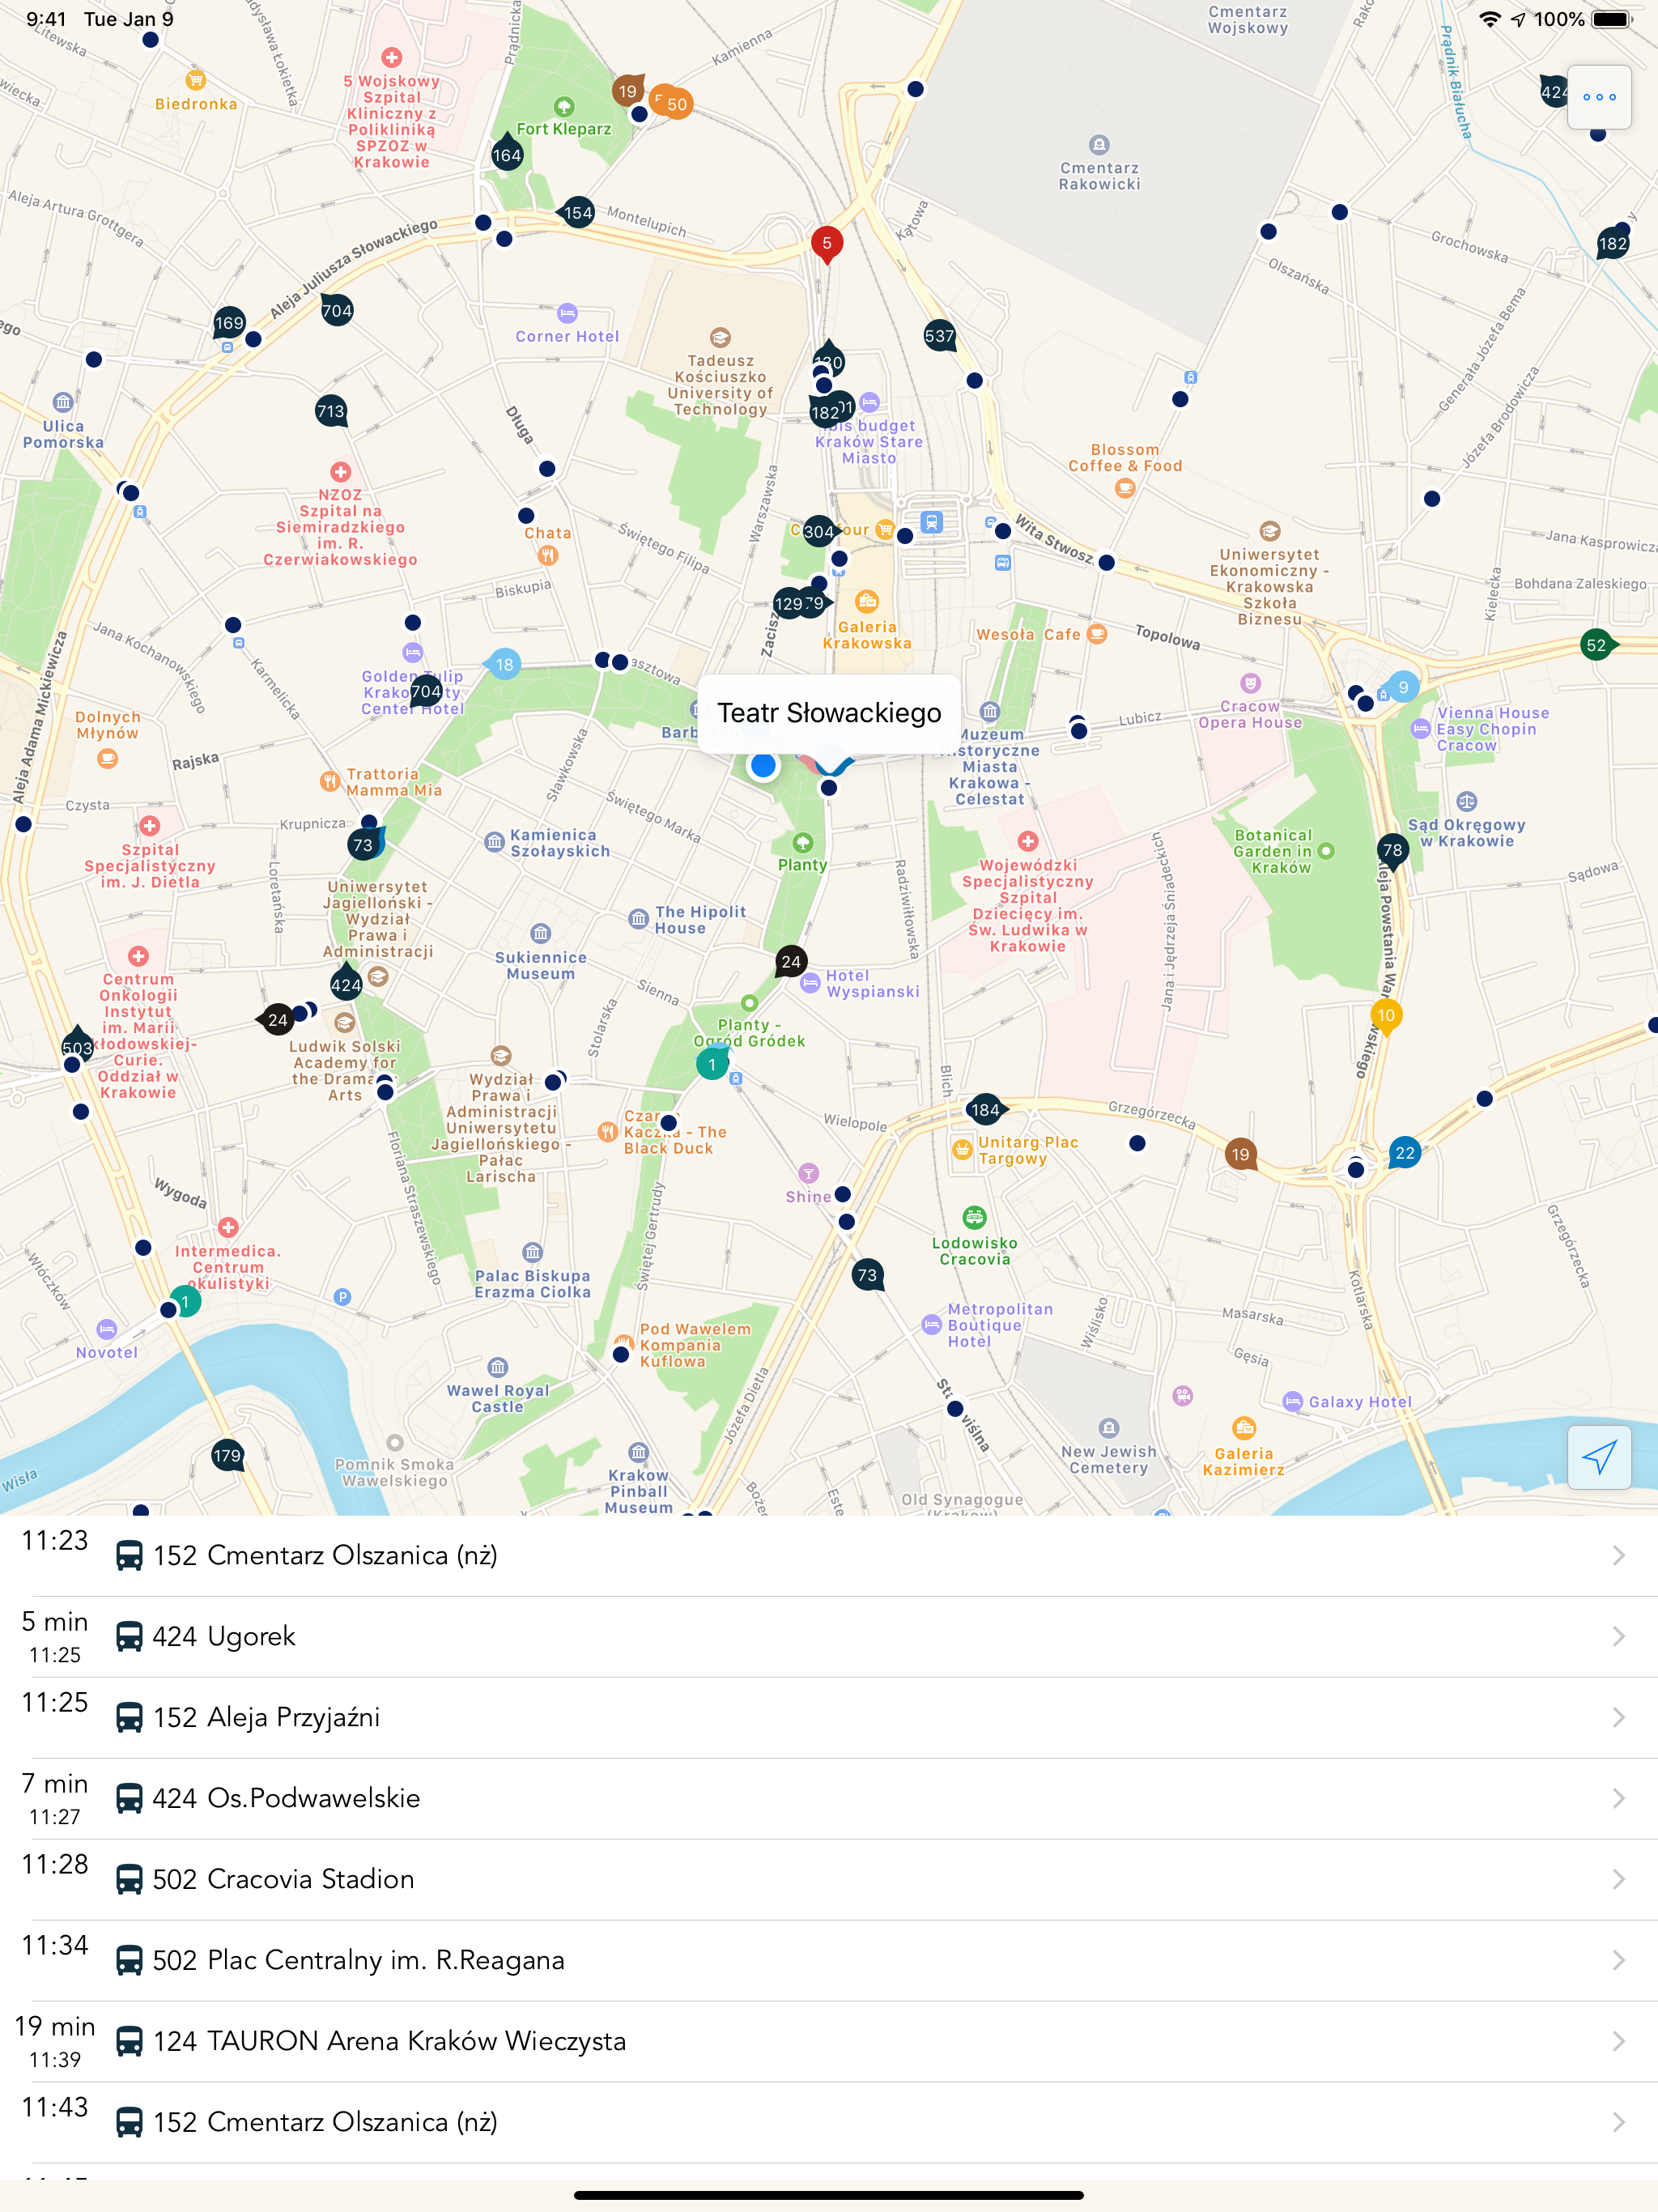Select the yellow line 10 marker

[1386, 1016]
